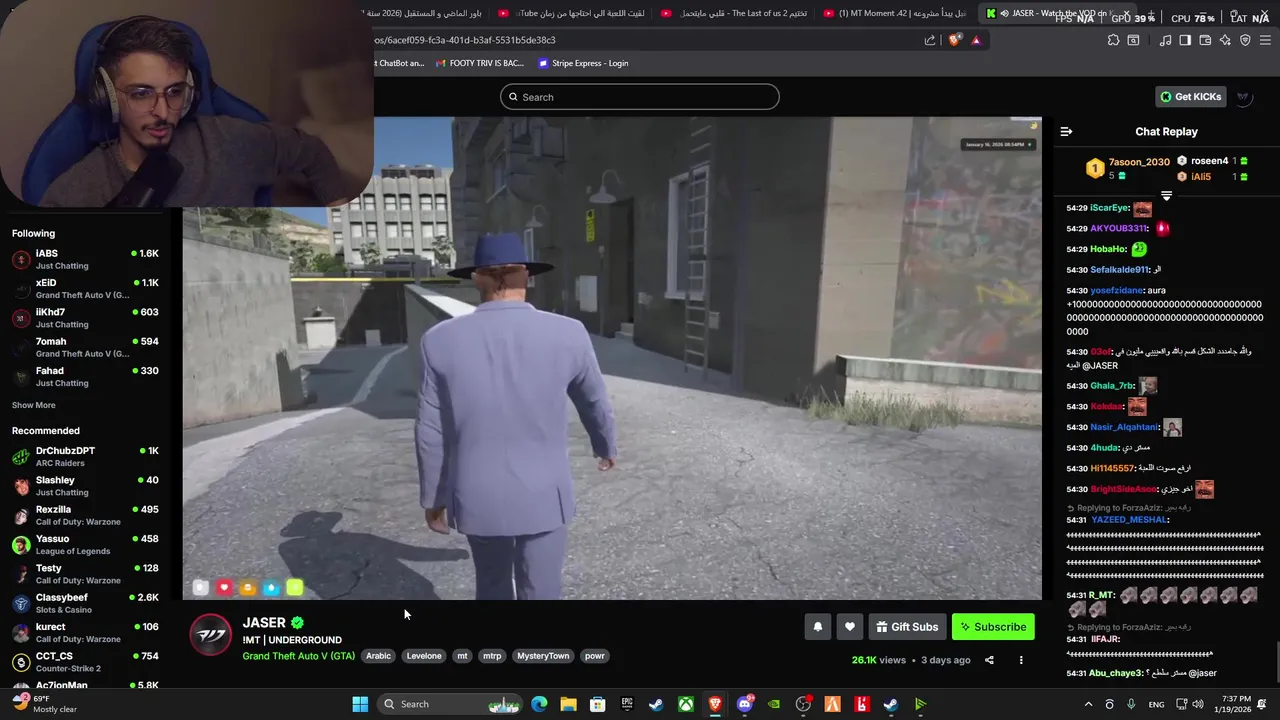Open the three-dot more options menu
Screen dimensions: 1280x720
1021,660
